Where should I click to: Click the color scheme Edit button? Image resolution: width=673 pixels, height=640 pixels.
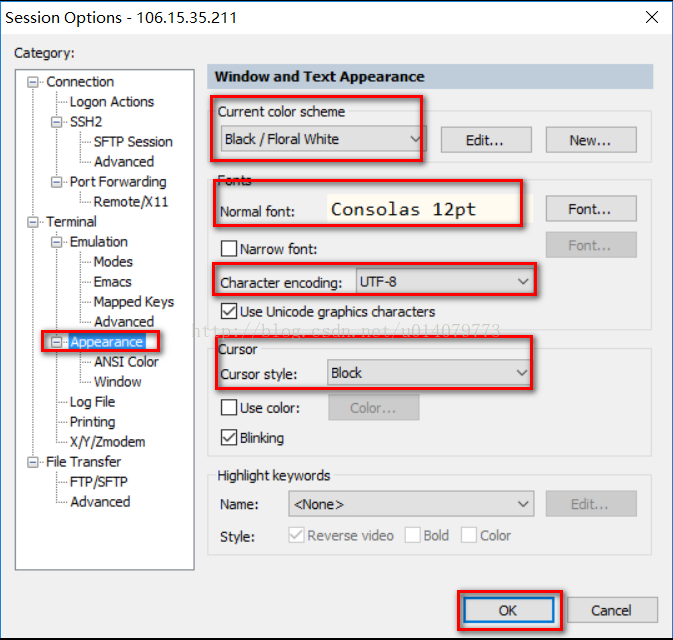[x=486, y=140]
